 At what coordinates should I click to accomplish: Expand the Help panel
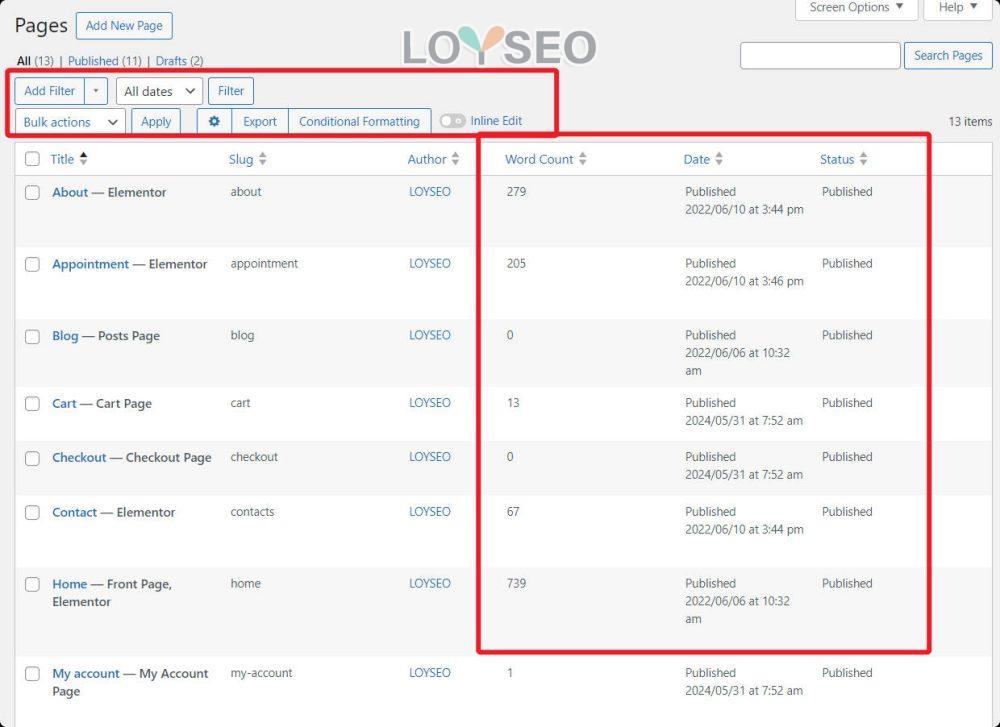coord(958,8)
